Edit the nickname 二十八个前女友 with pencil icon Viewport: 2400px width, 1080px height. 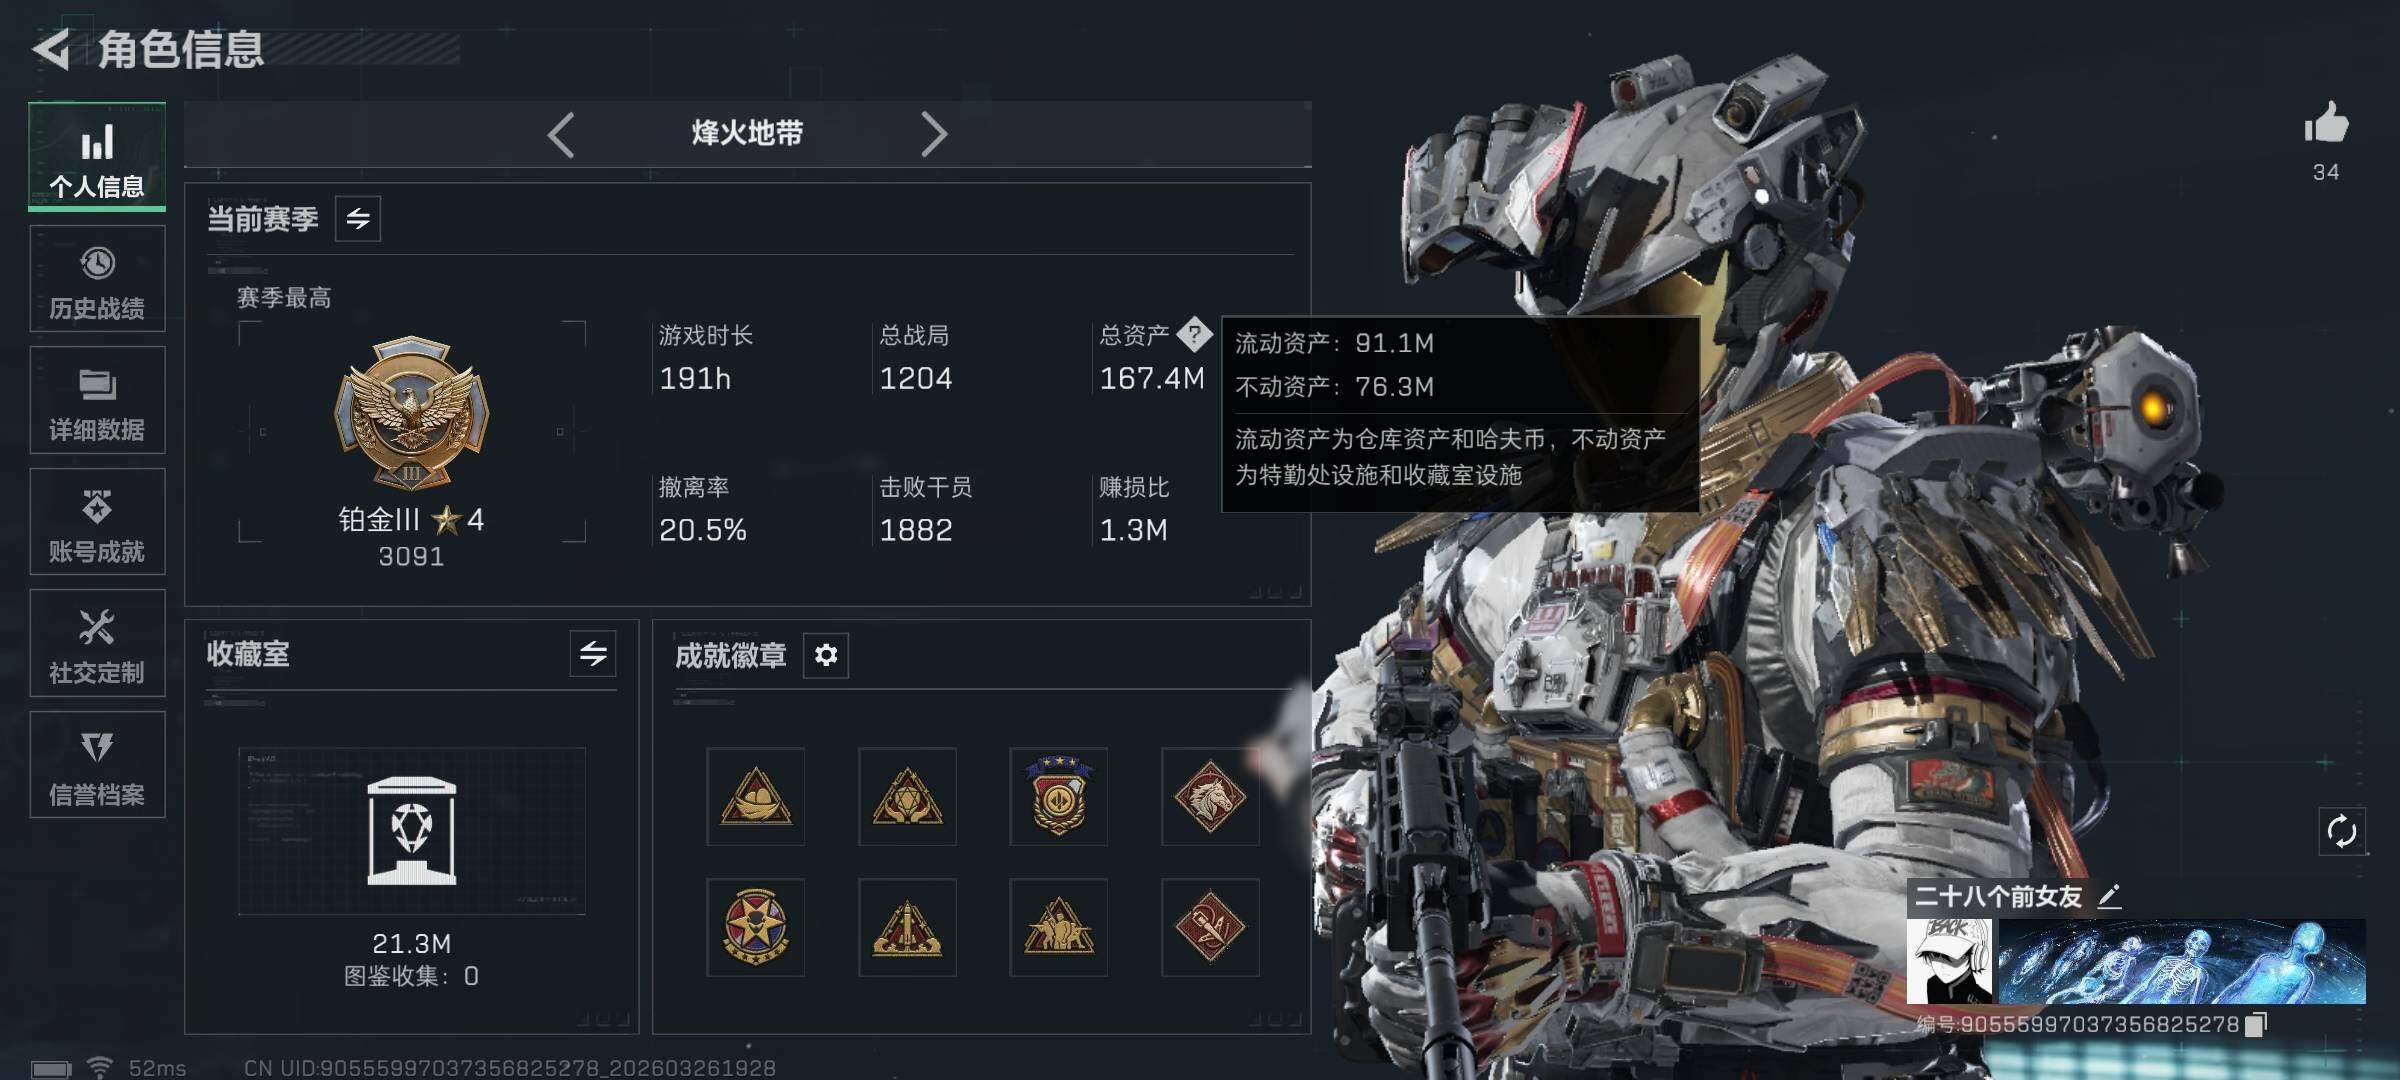point(2109,896)
